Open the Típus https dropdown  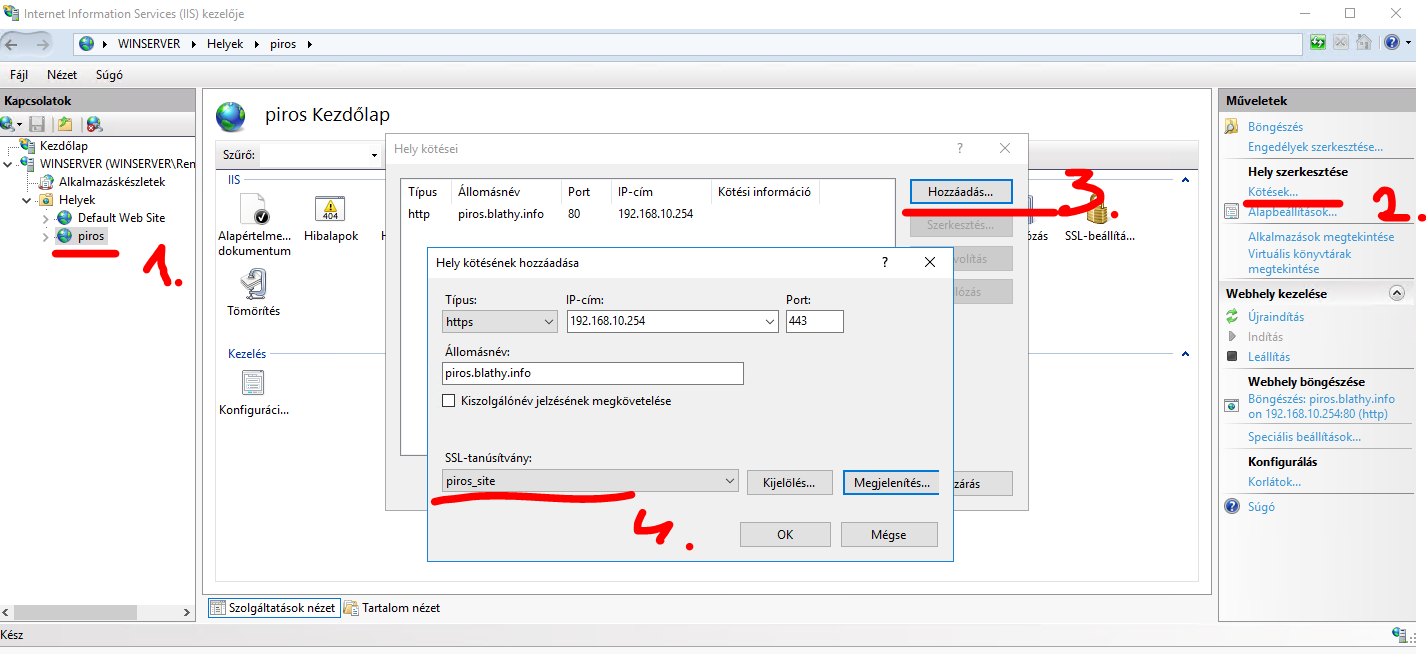500,322
